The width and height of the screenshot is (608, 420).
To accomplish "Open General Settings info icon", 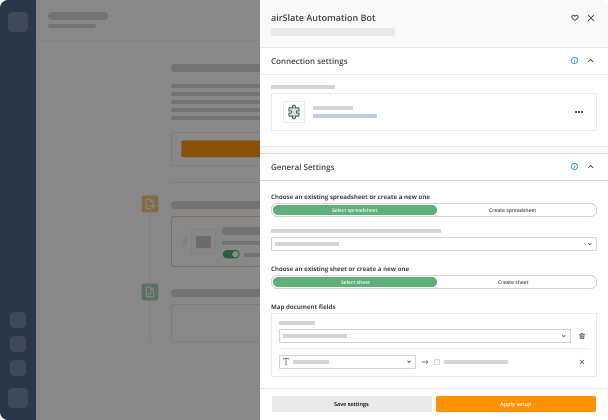I will click(x=574, y=166).
